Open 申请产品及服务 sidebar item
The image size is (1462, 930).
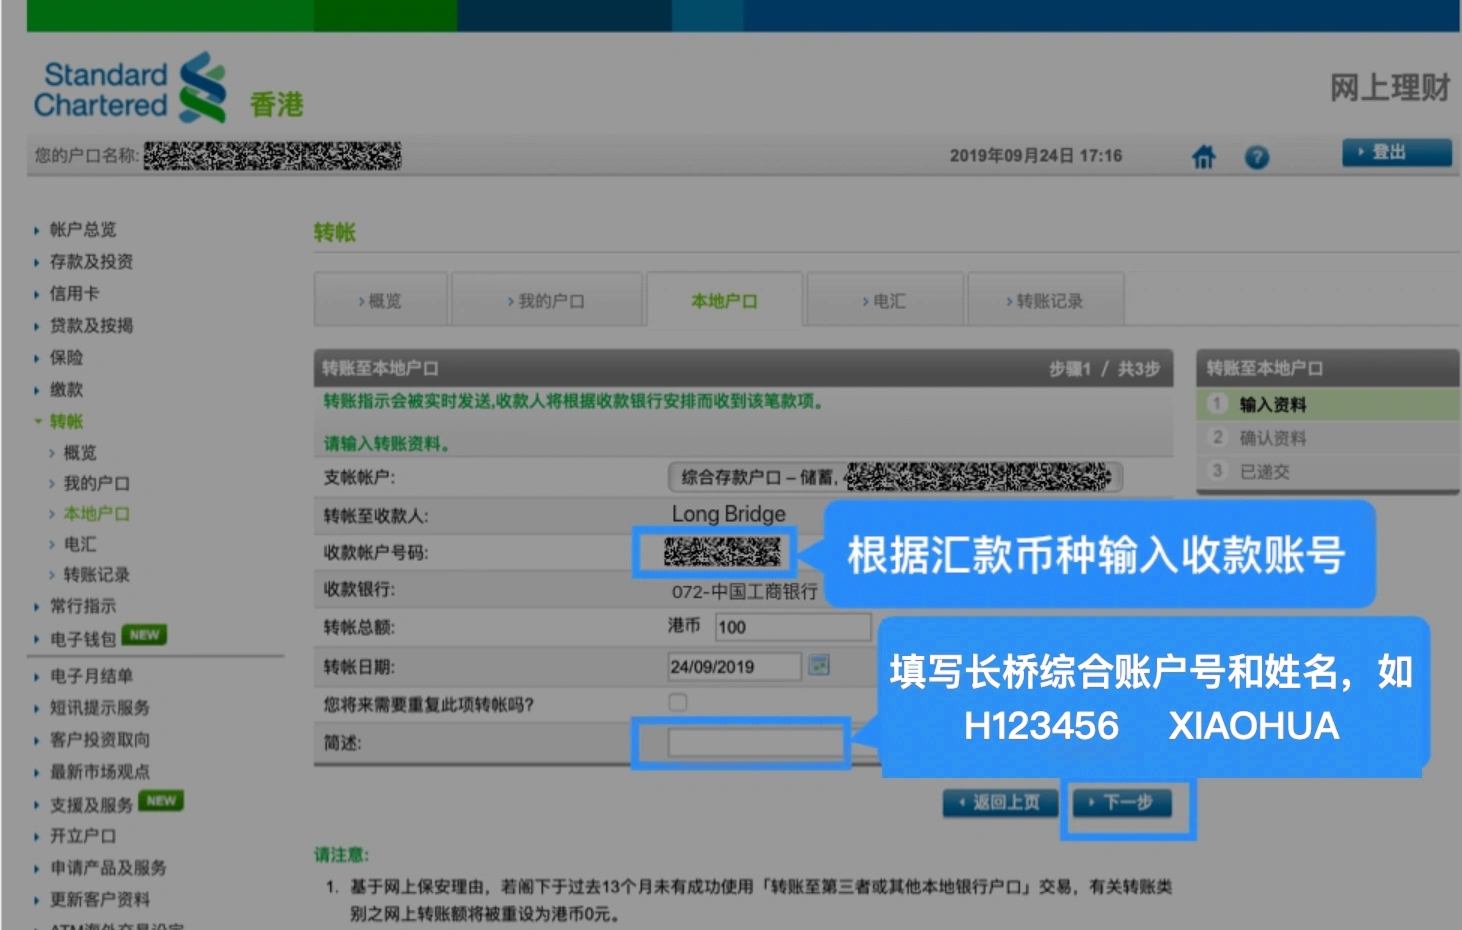[108, 868]
